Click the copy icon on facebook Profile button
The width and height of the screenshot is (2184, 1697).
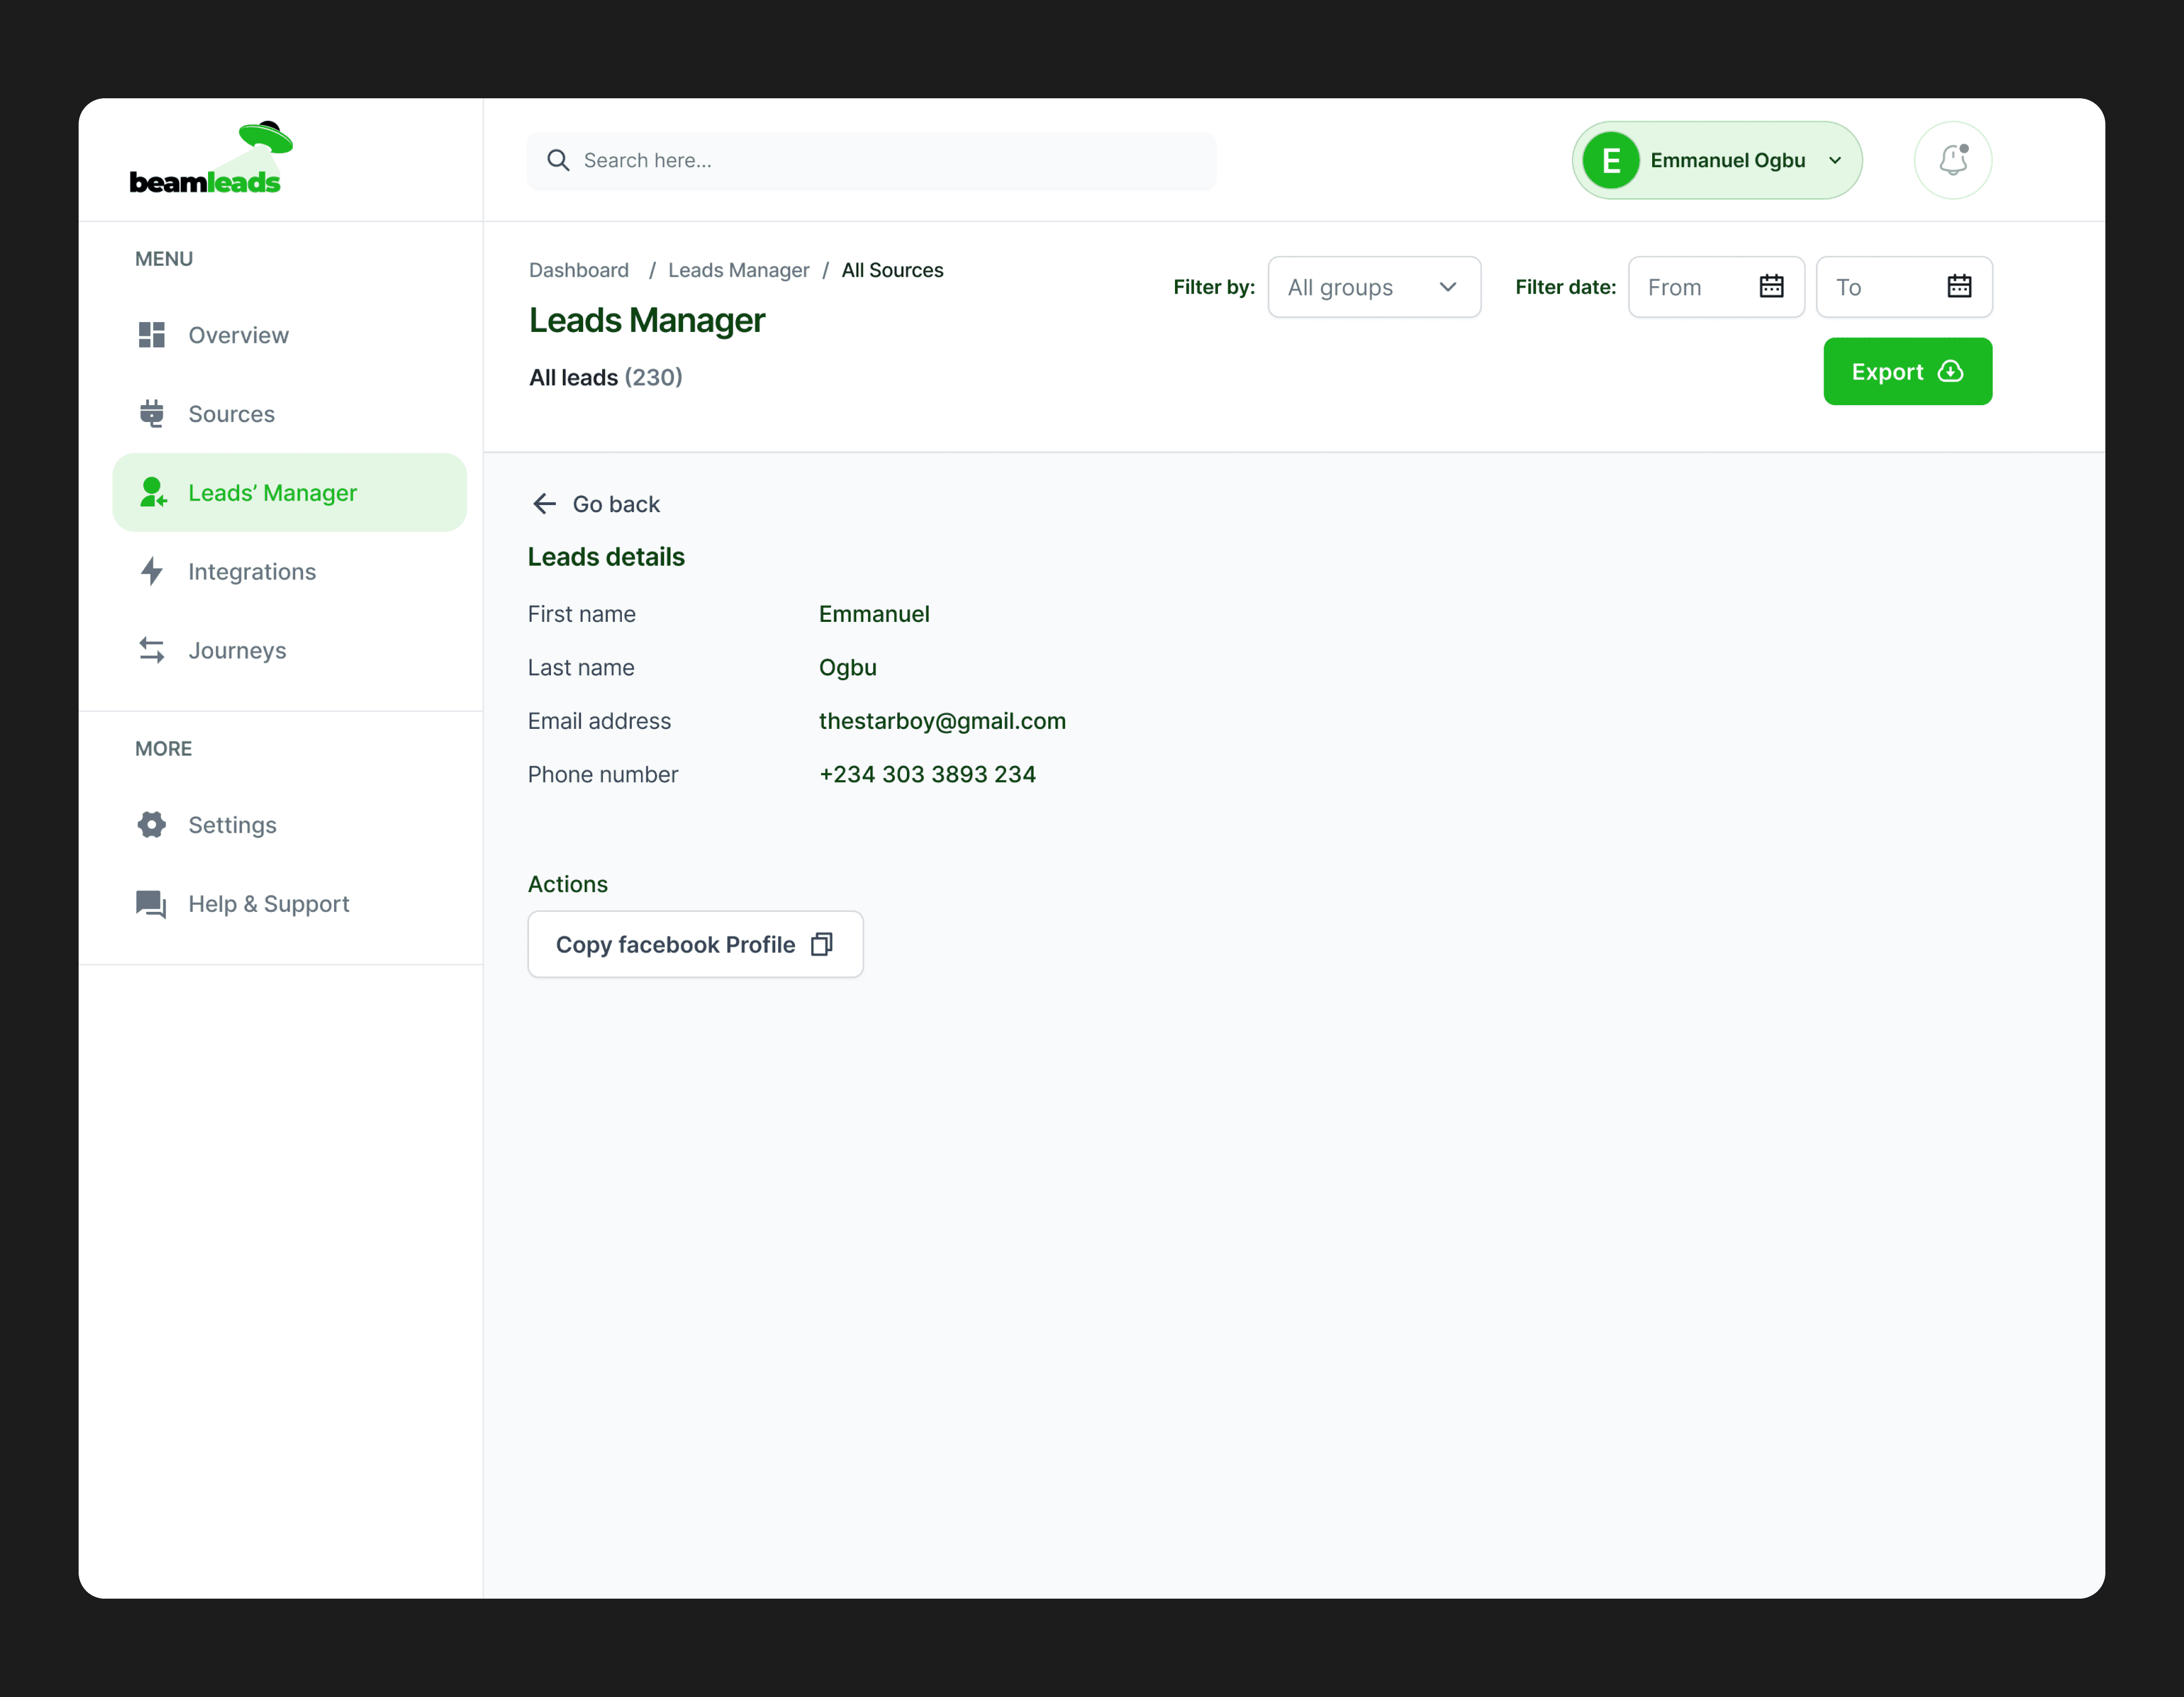click(822, 944)
